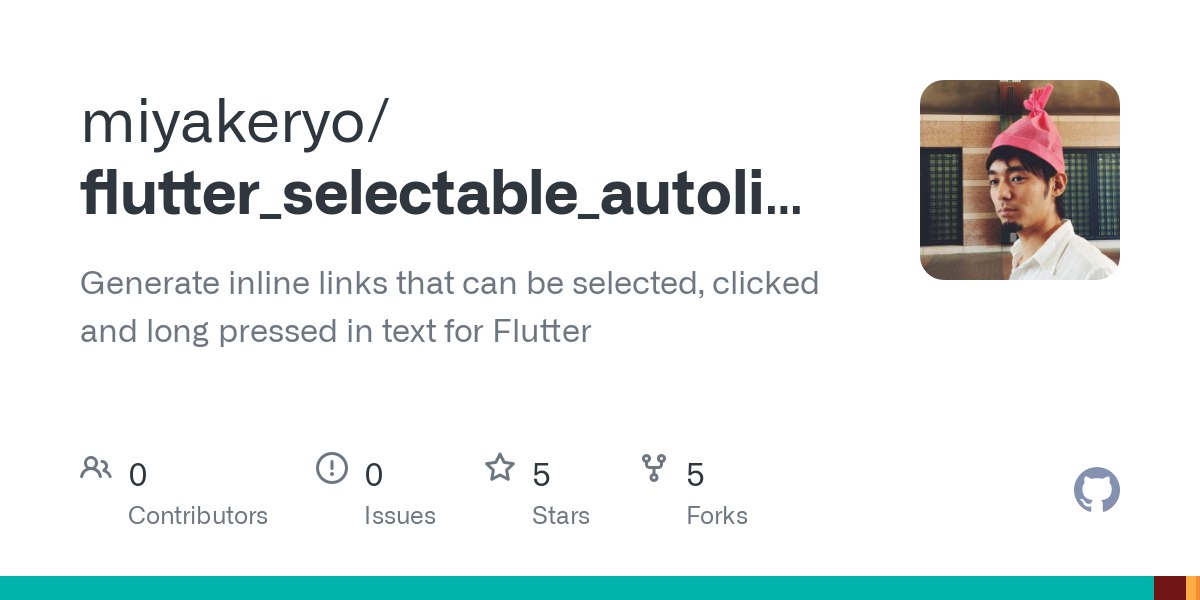Click the dark red language bar segment
1200x600 pixels.
(x=1170, y=588)
